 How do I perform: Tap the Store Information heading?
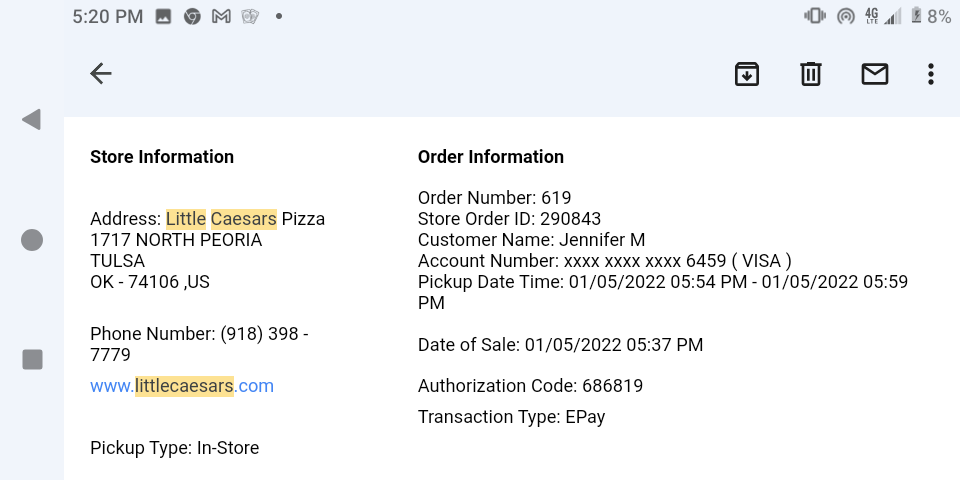click(162, 157)
